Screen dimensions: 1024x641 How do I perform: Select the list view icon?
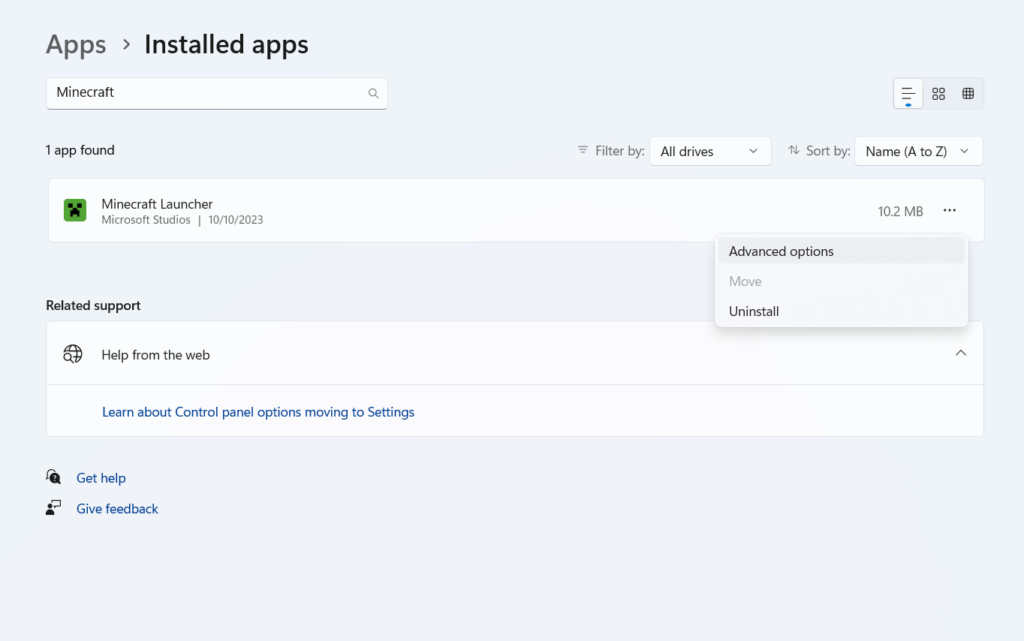[907, 93]
